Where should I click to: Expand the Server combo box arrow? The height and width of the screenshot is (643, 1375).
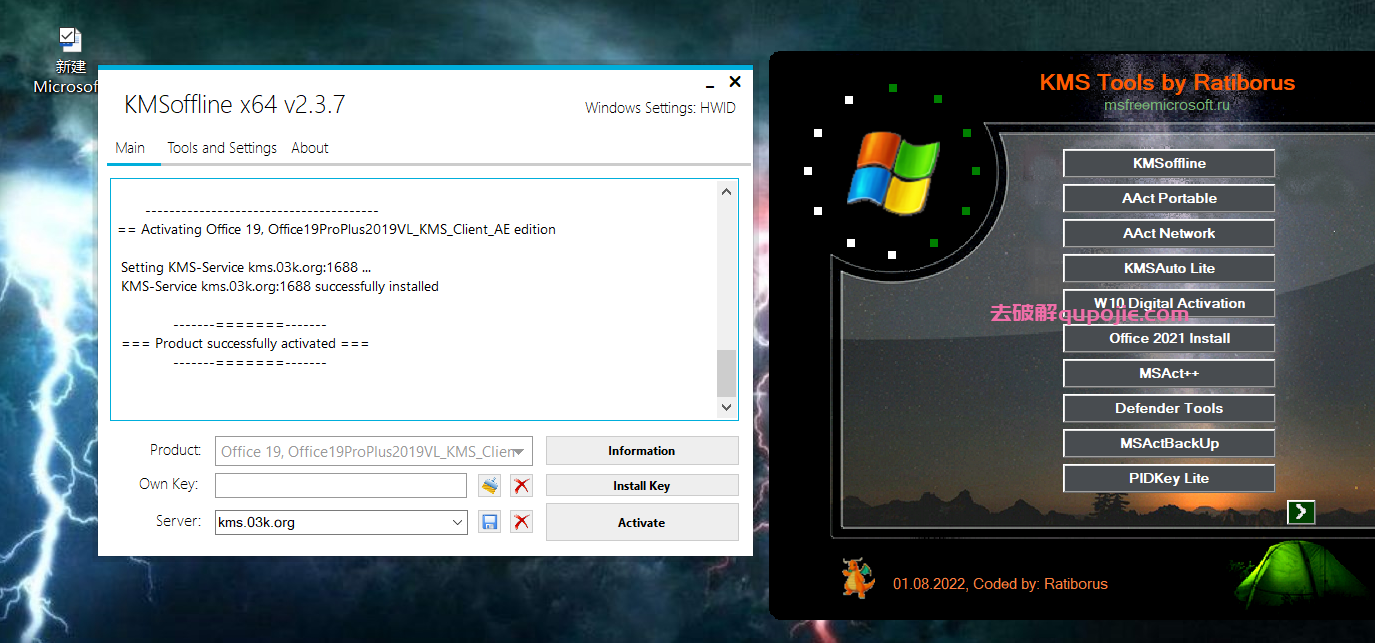tap(457, 522)
